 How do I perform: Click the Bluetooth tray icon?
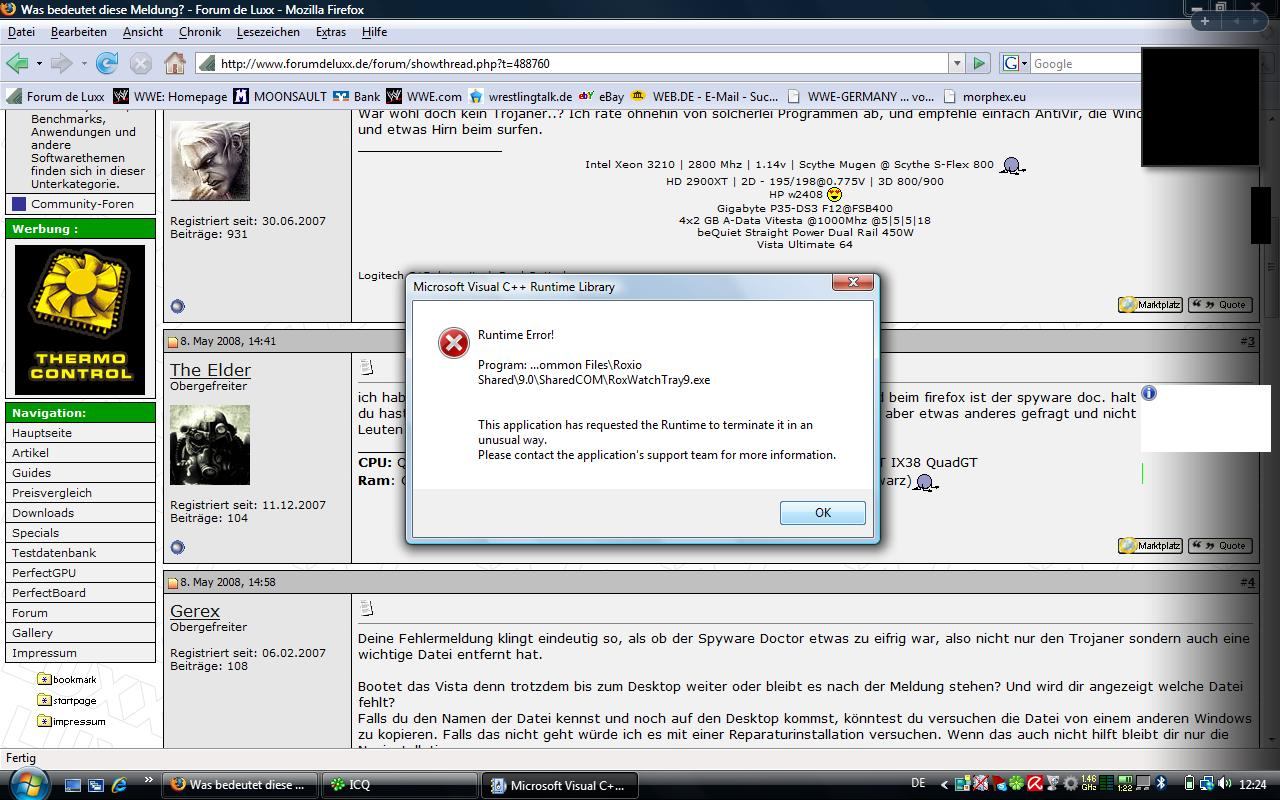[x=1161, y=784]
